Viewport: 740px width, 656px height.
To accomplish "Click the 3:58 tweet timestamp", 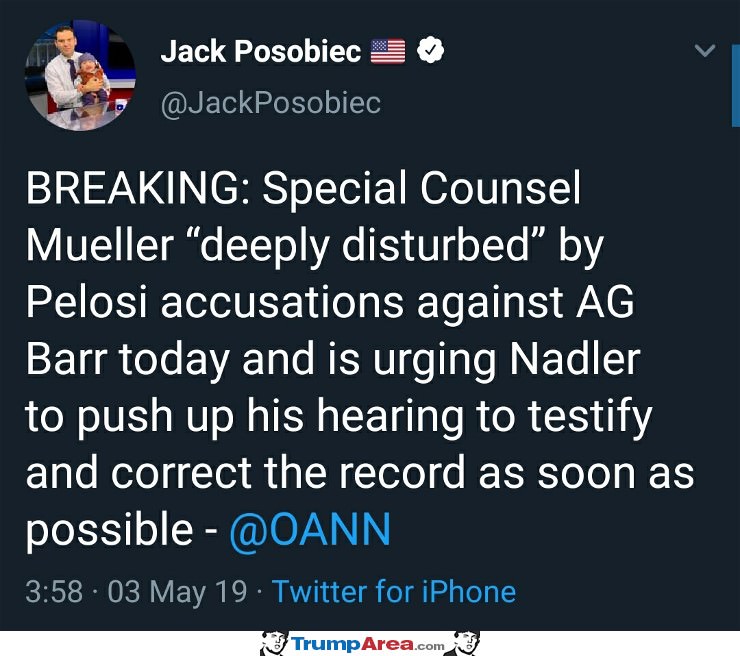I will [54, 591].
